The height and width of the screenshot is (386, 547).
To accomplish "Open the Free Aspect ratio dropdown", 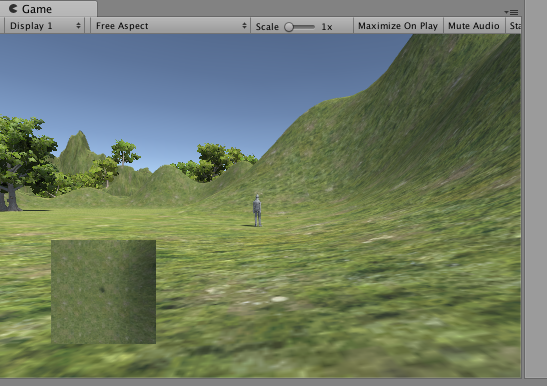I will 171,26.
